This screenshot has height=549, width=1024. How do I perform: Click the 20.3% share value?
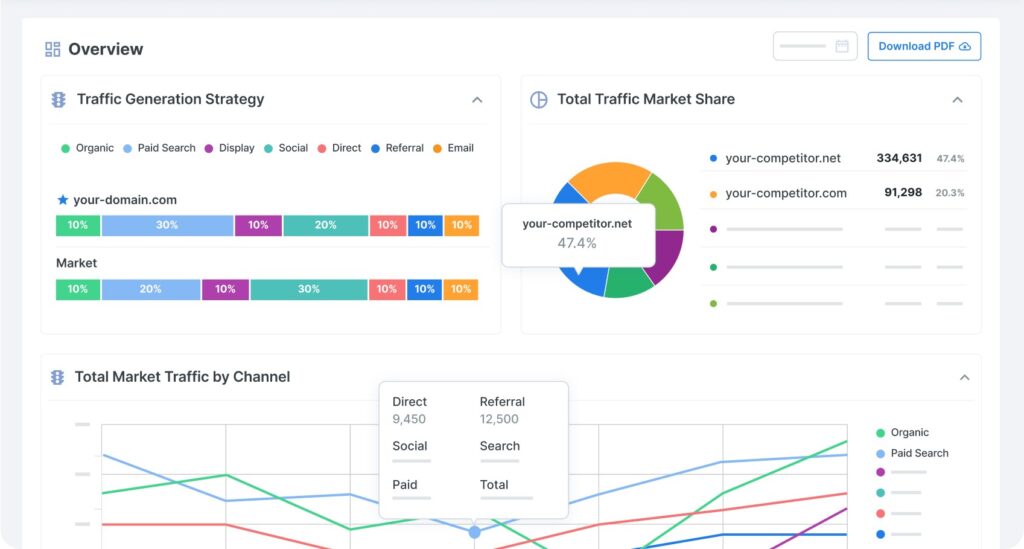950,193
